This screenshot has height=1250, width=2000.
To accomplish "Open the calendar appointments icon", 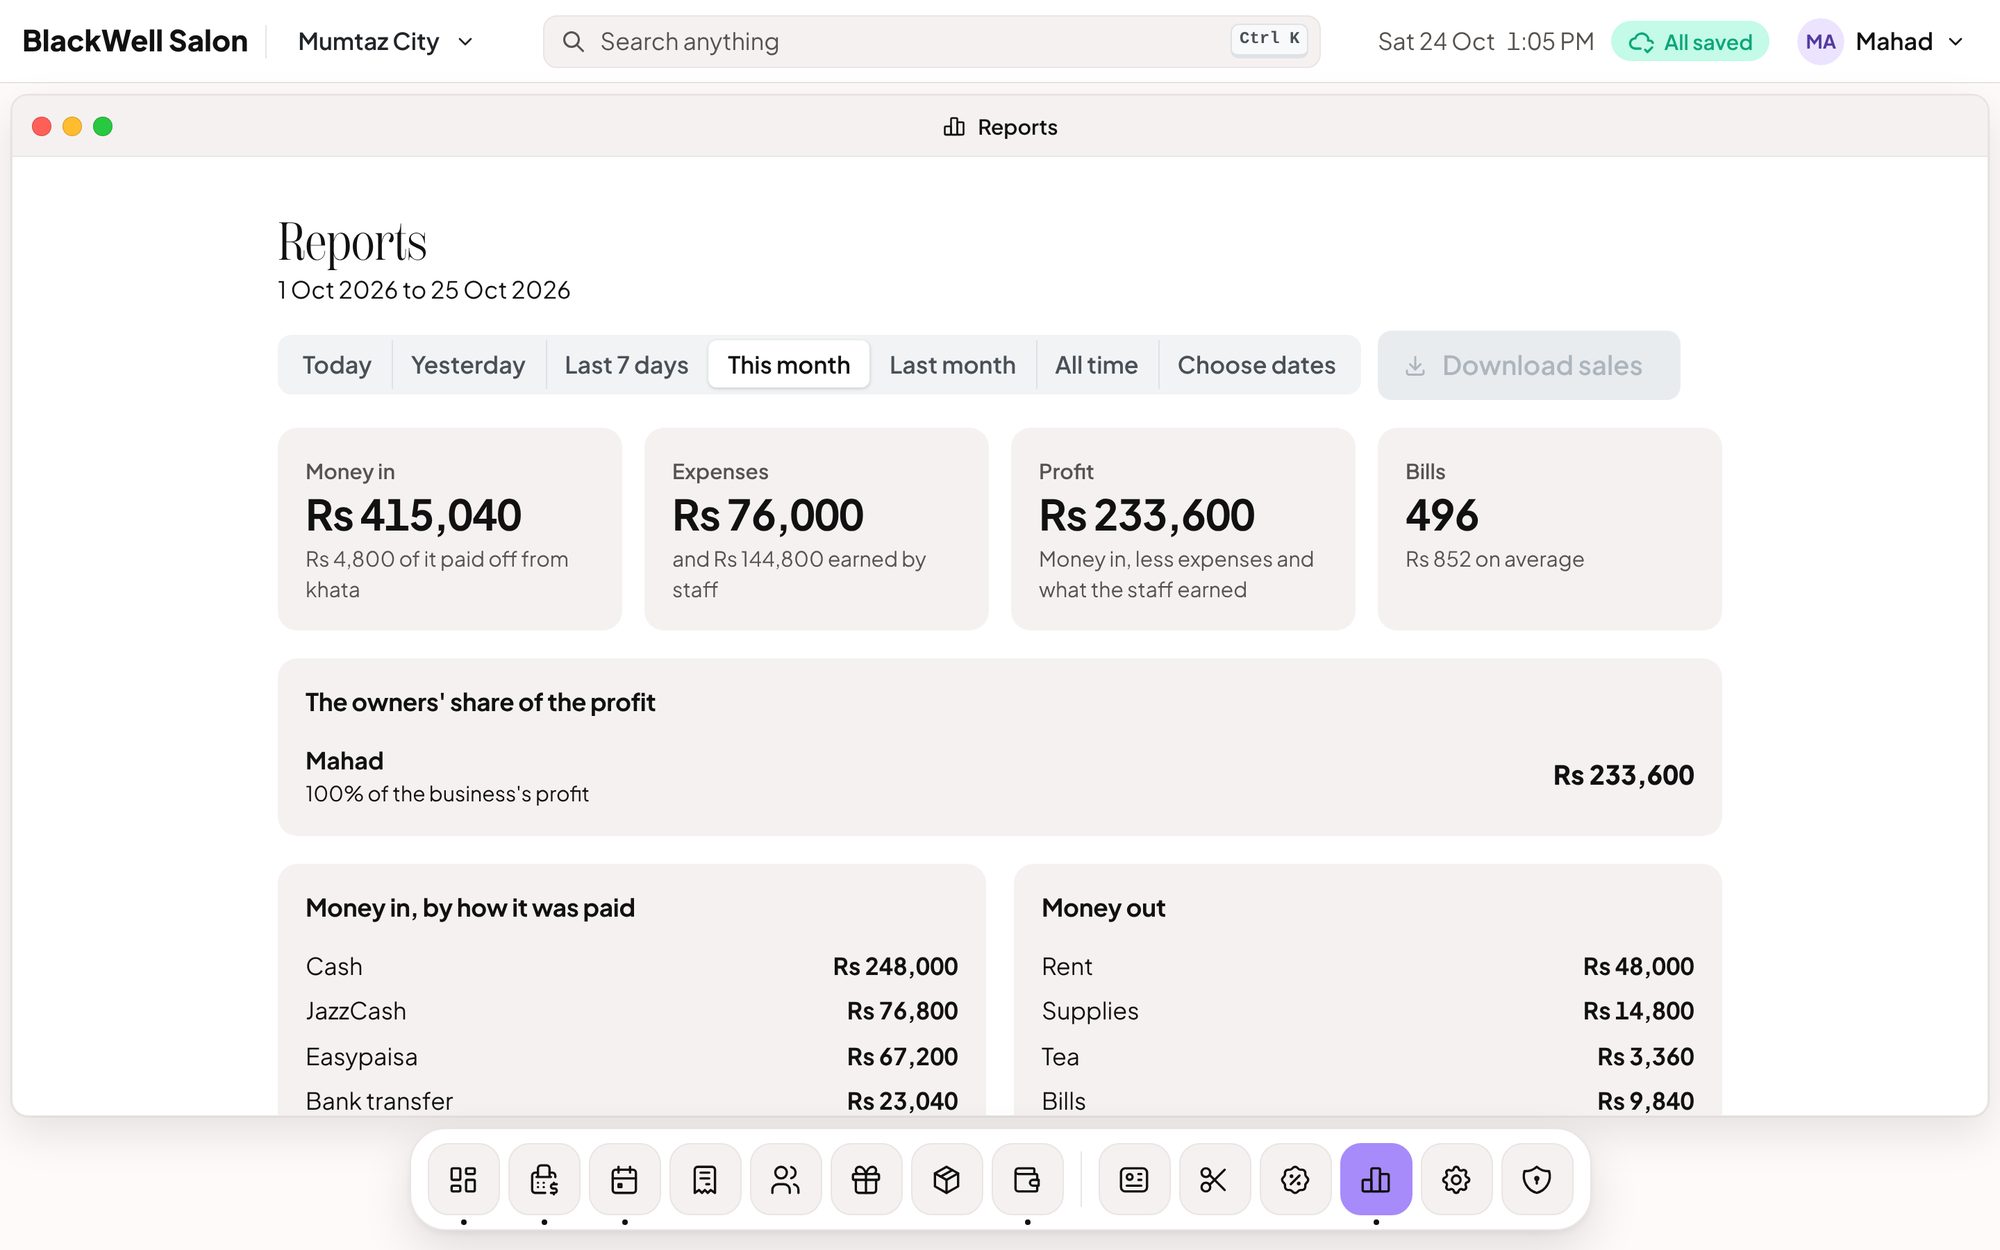I will point(624,1179).
